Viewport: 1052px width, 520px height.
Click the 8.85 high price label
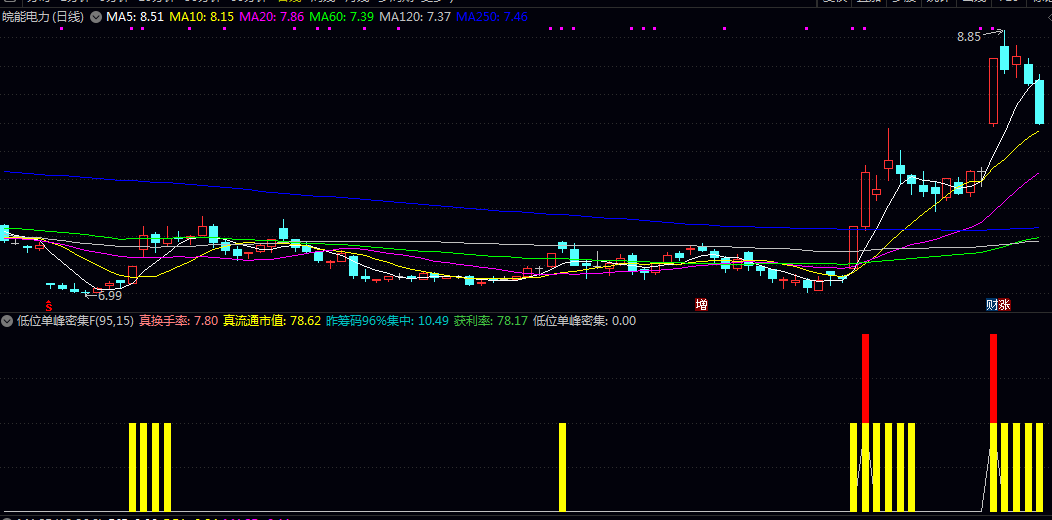pyautogui.click(x=968, y=37)
